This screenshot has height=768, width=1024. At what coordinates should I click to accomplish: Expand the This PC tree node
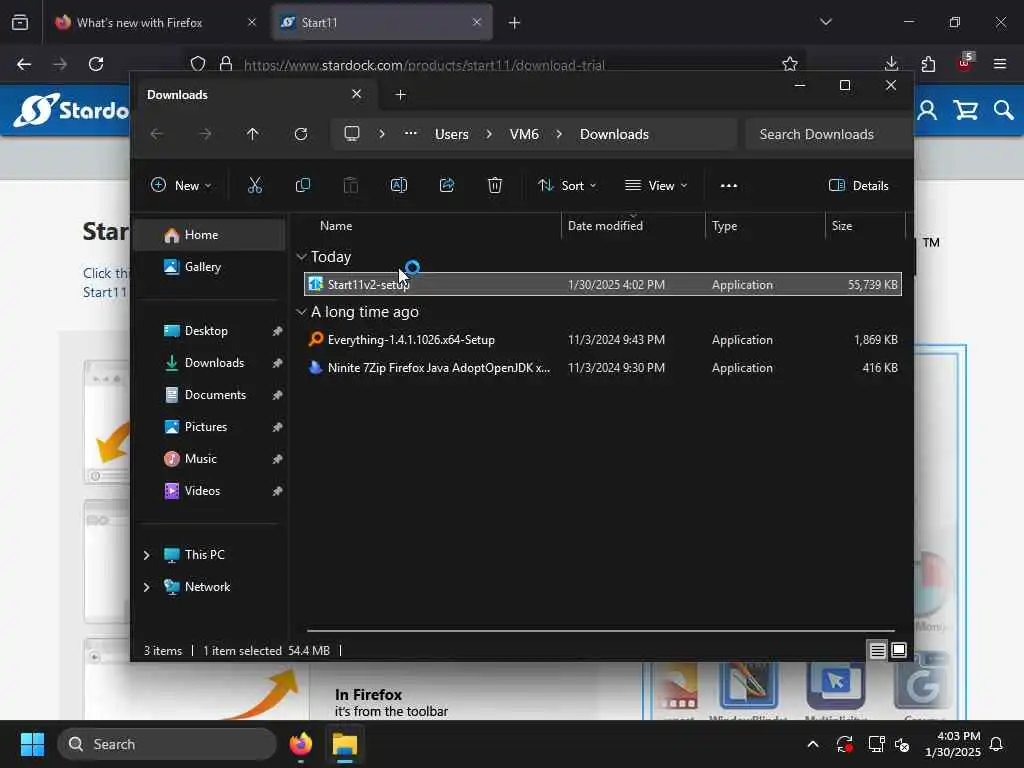tap(146, 555)
